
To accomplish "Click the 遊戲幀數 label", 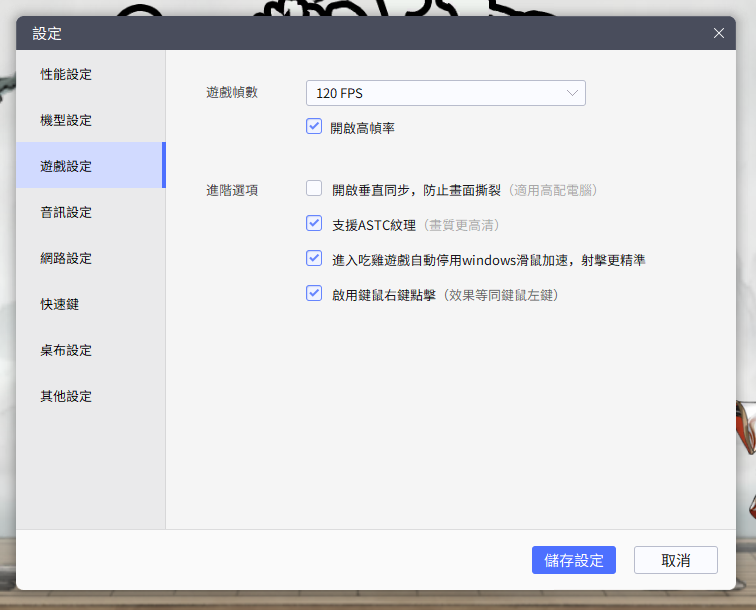I will [232, 92].
